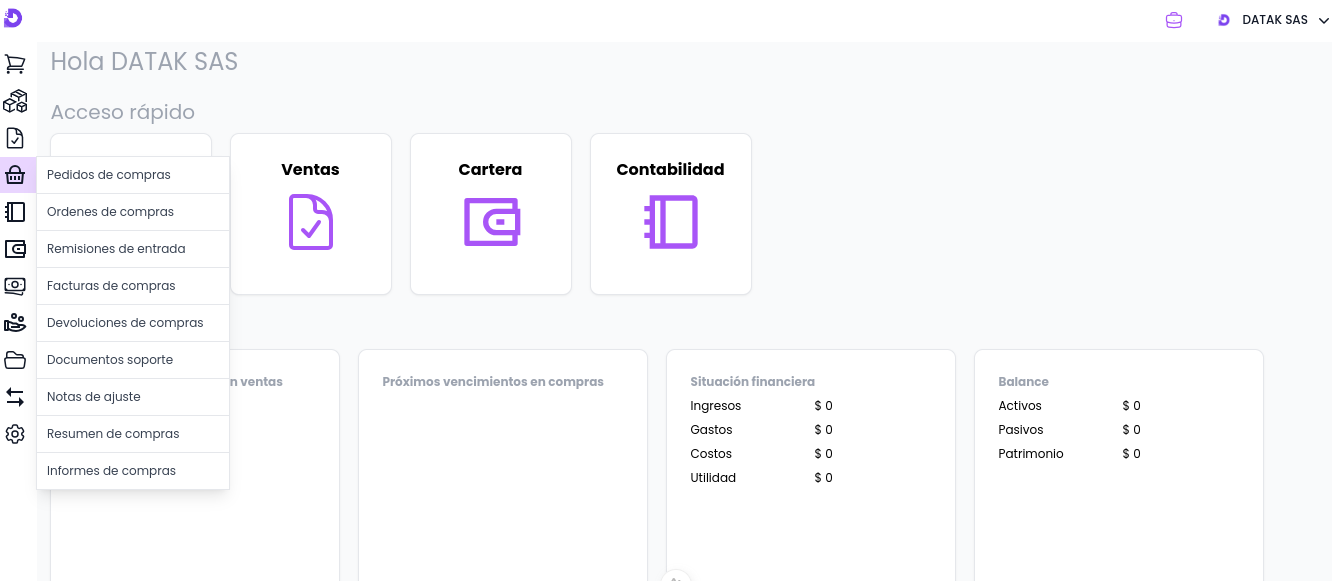1332x581 pixels.
Task: Open the settings gear icon in sidebar
Action: click(15, 434)
